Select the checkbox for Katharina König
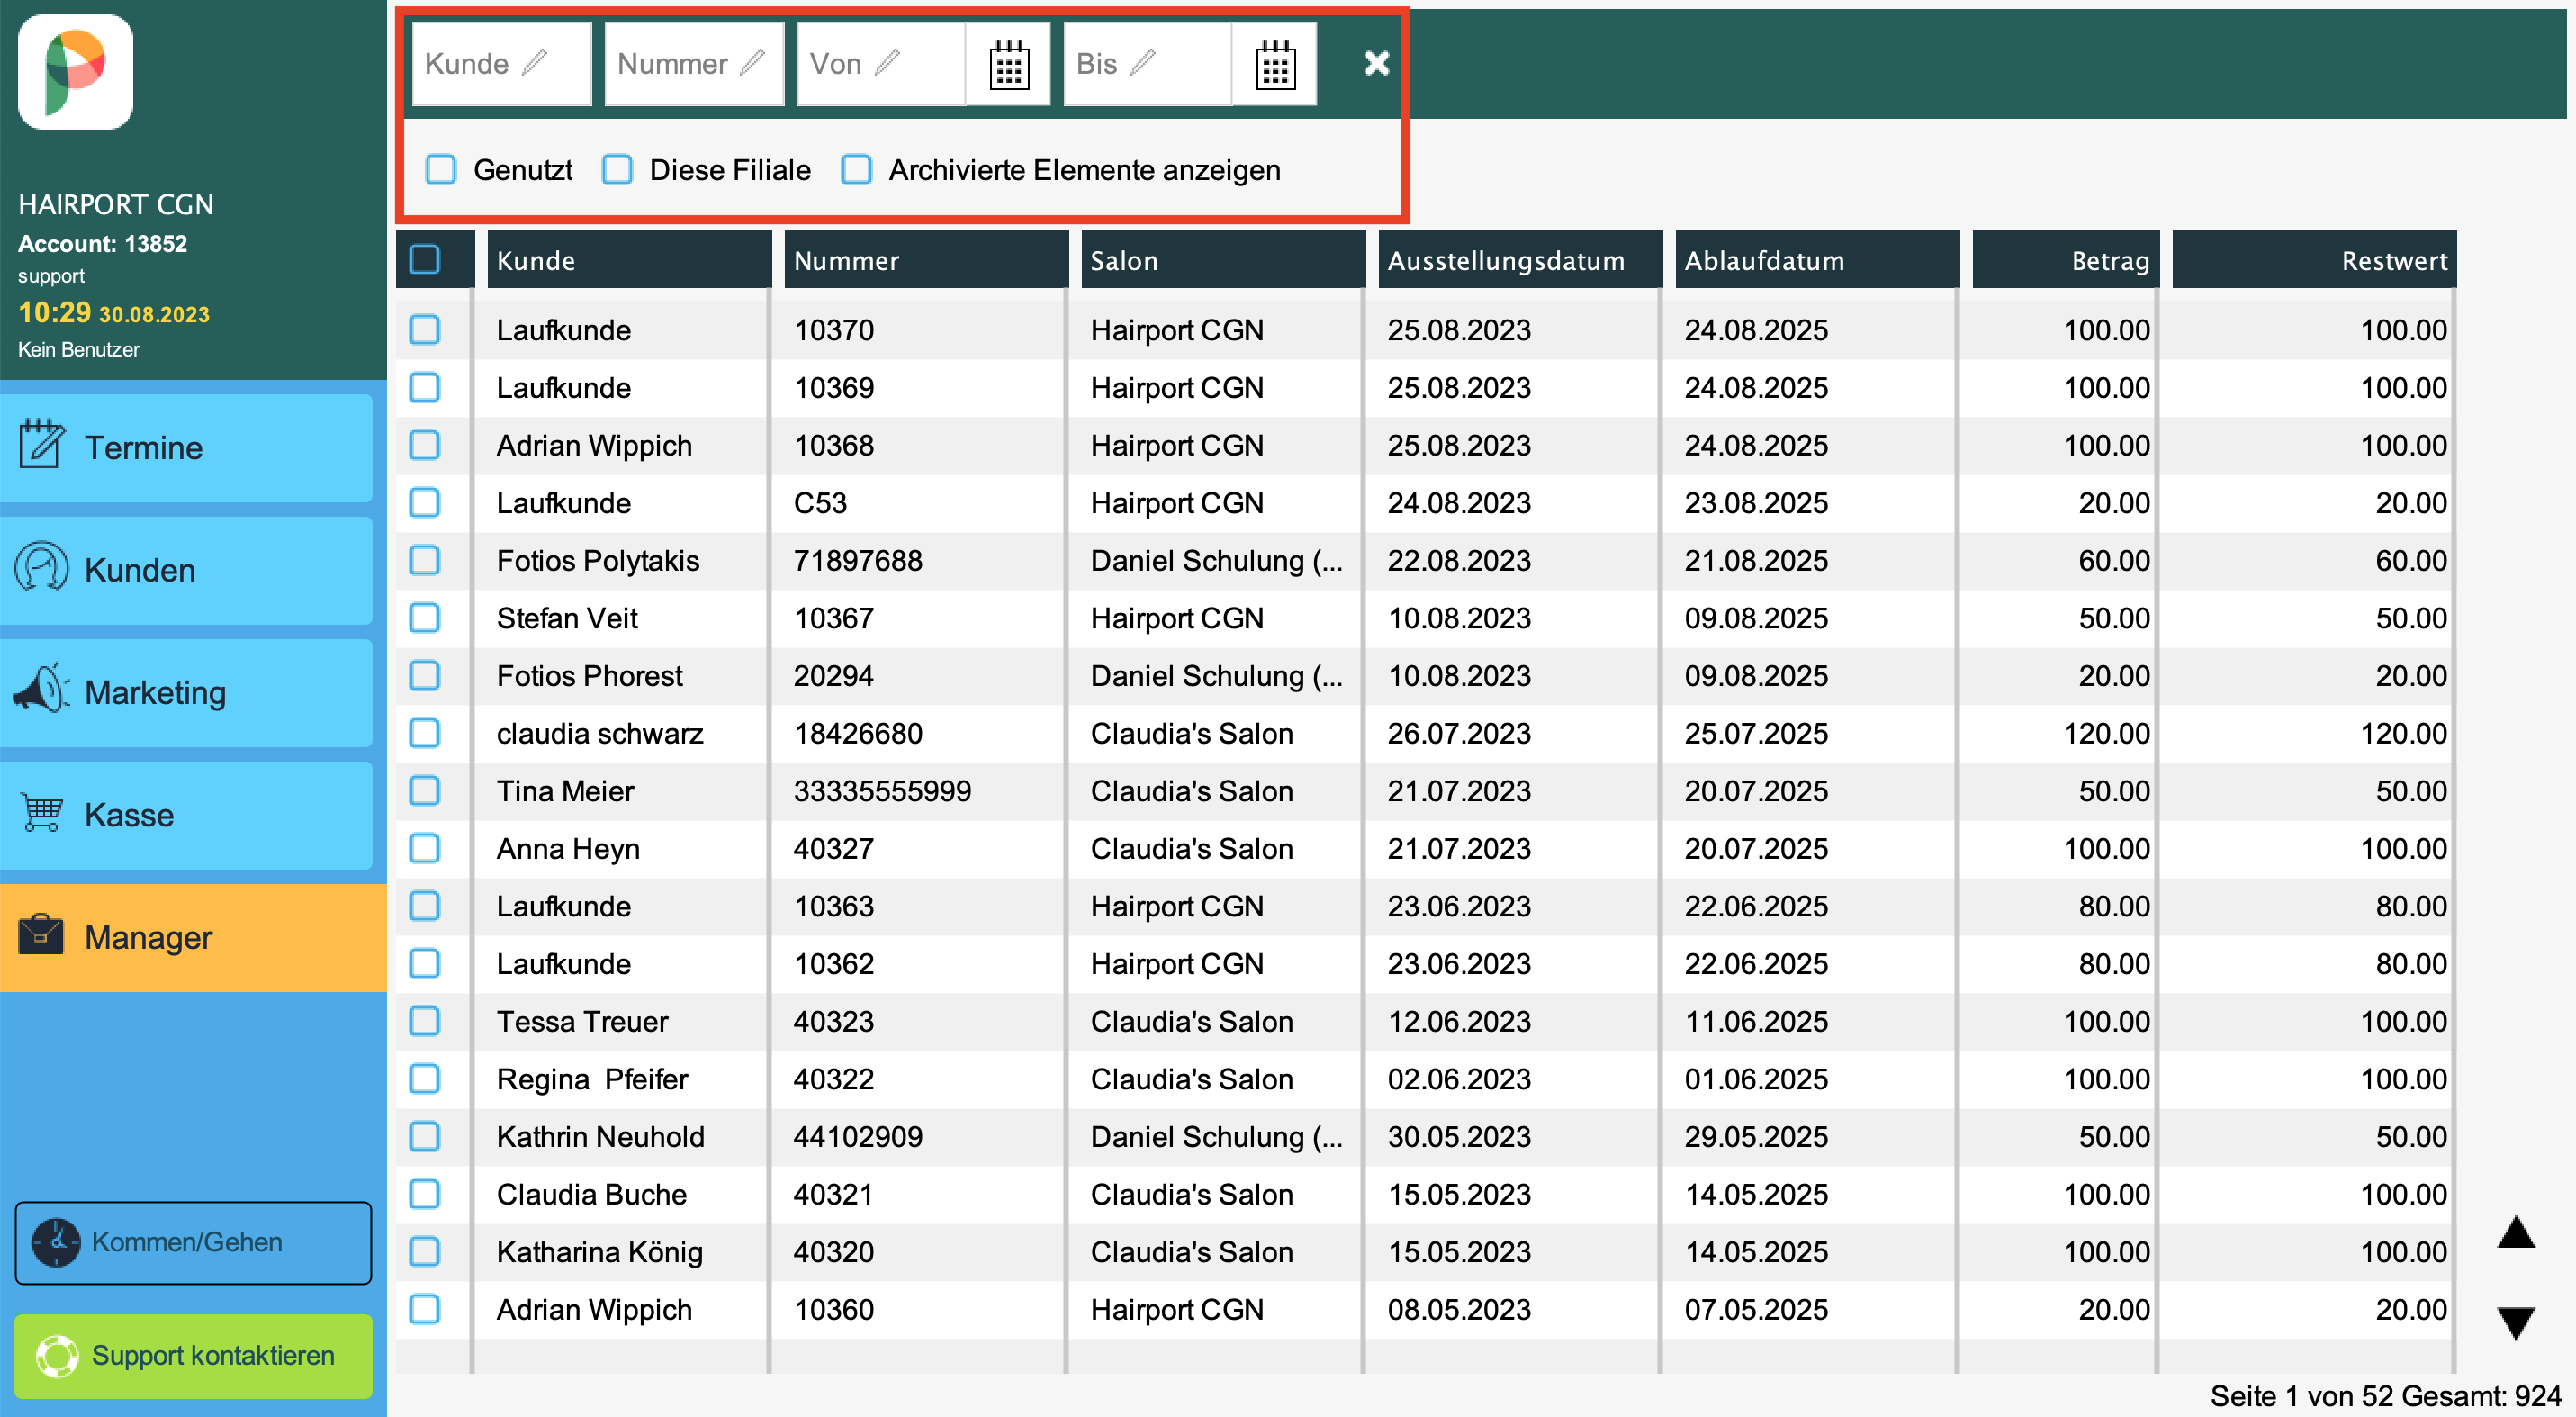 [425, 1251]
